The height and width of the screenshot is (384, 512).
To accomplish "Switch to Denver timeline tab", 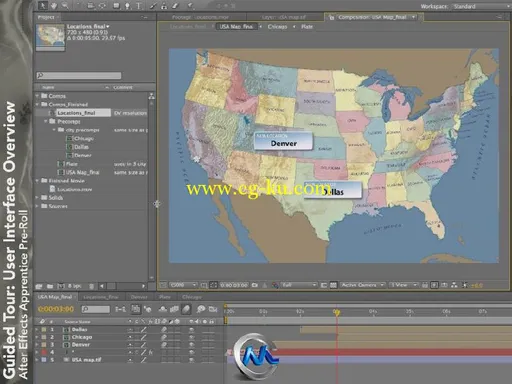I will click(x=139, y=297).
